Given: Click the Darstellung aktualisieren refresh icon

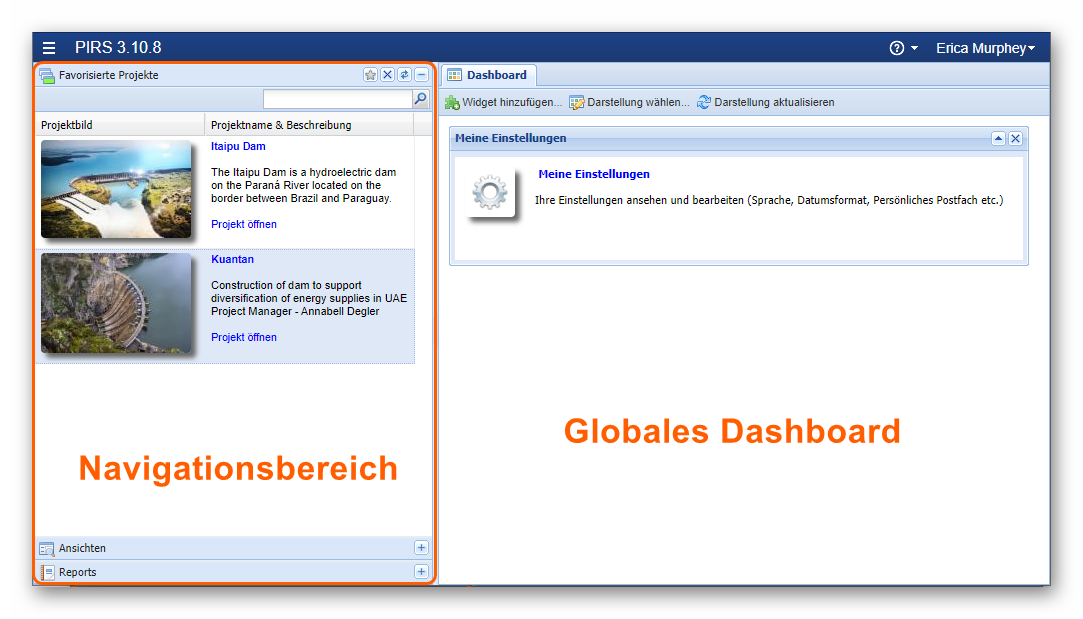Looking at the screenshot, I should pos(703,101).
